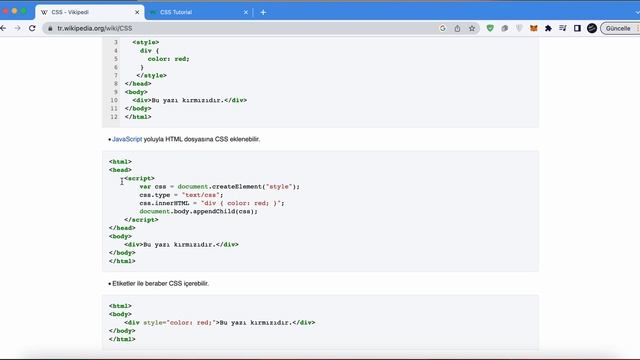Switch to the CSS Tutorial tab
This screenshot has height=360, width=640.
(199, 12)
